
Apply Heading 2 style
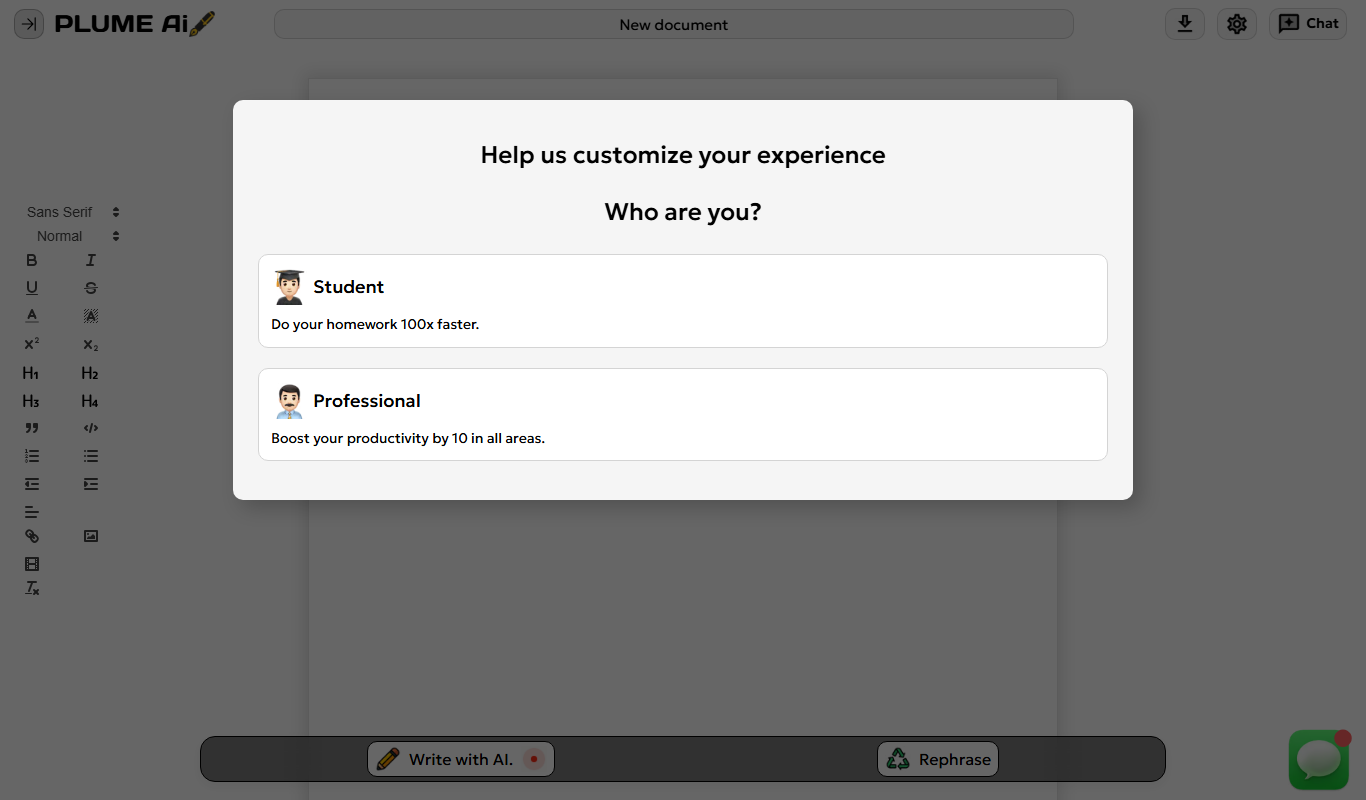point(91,373)
